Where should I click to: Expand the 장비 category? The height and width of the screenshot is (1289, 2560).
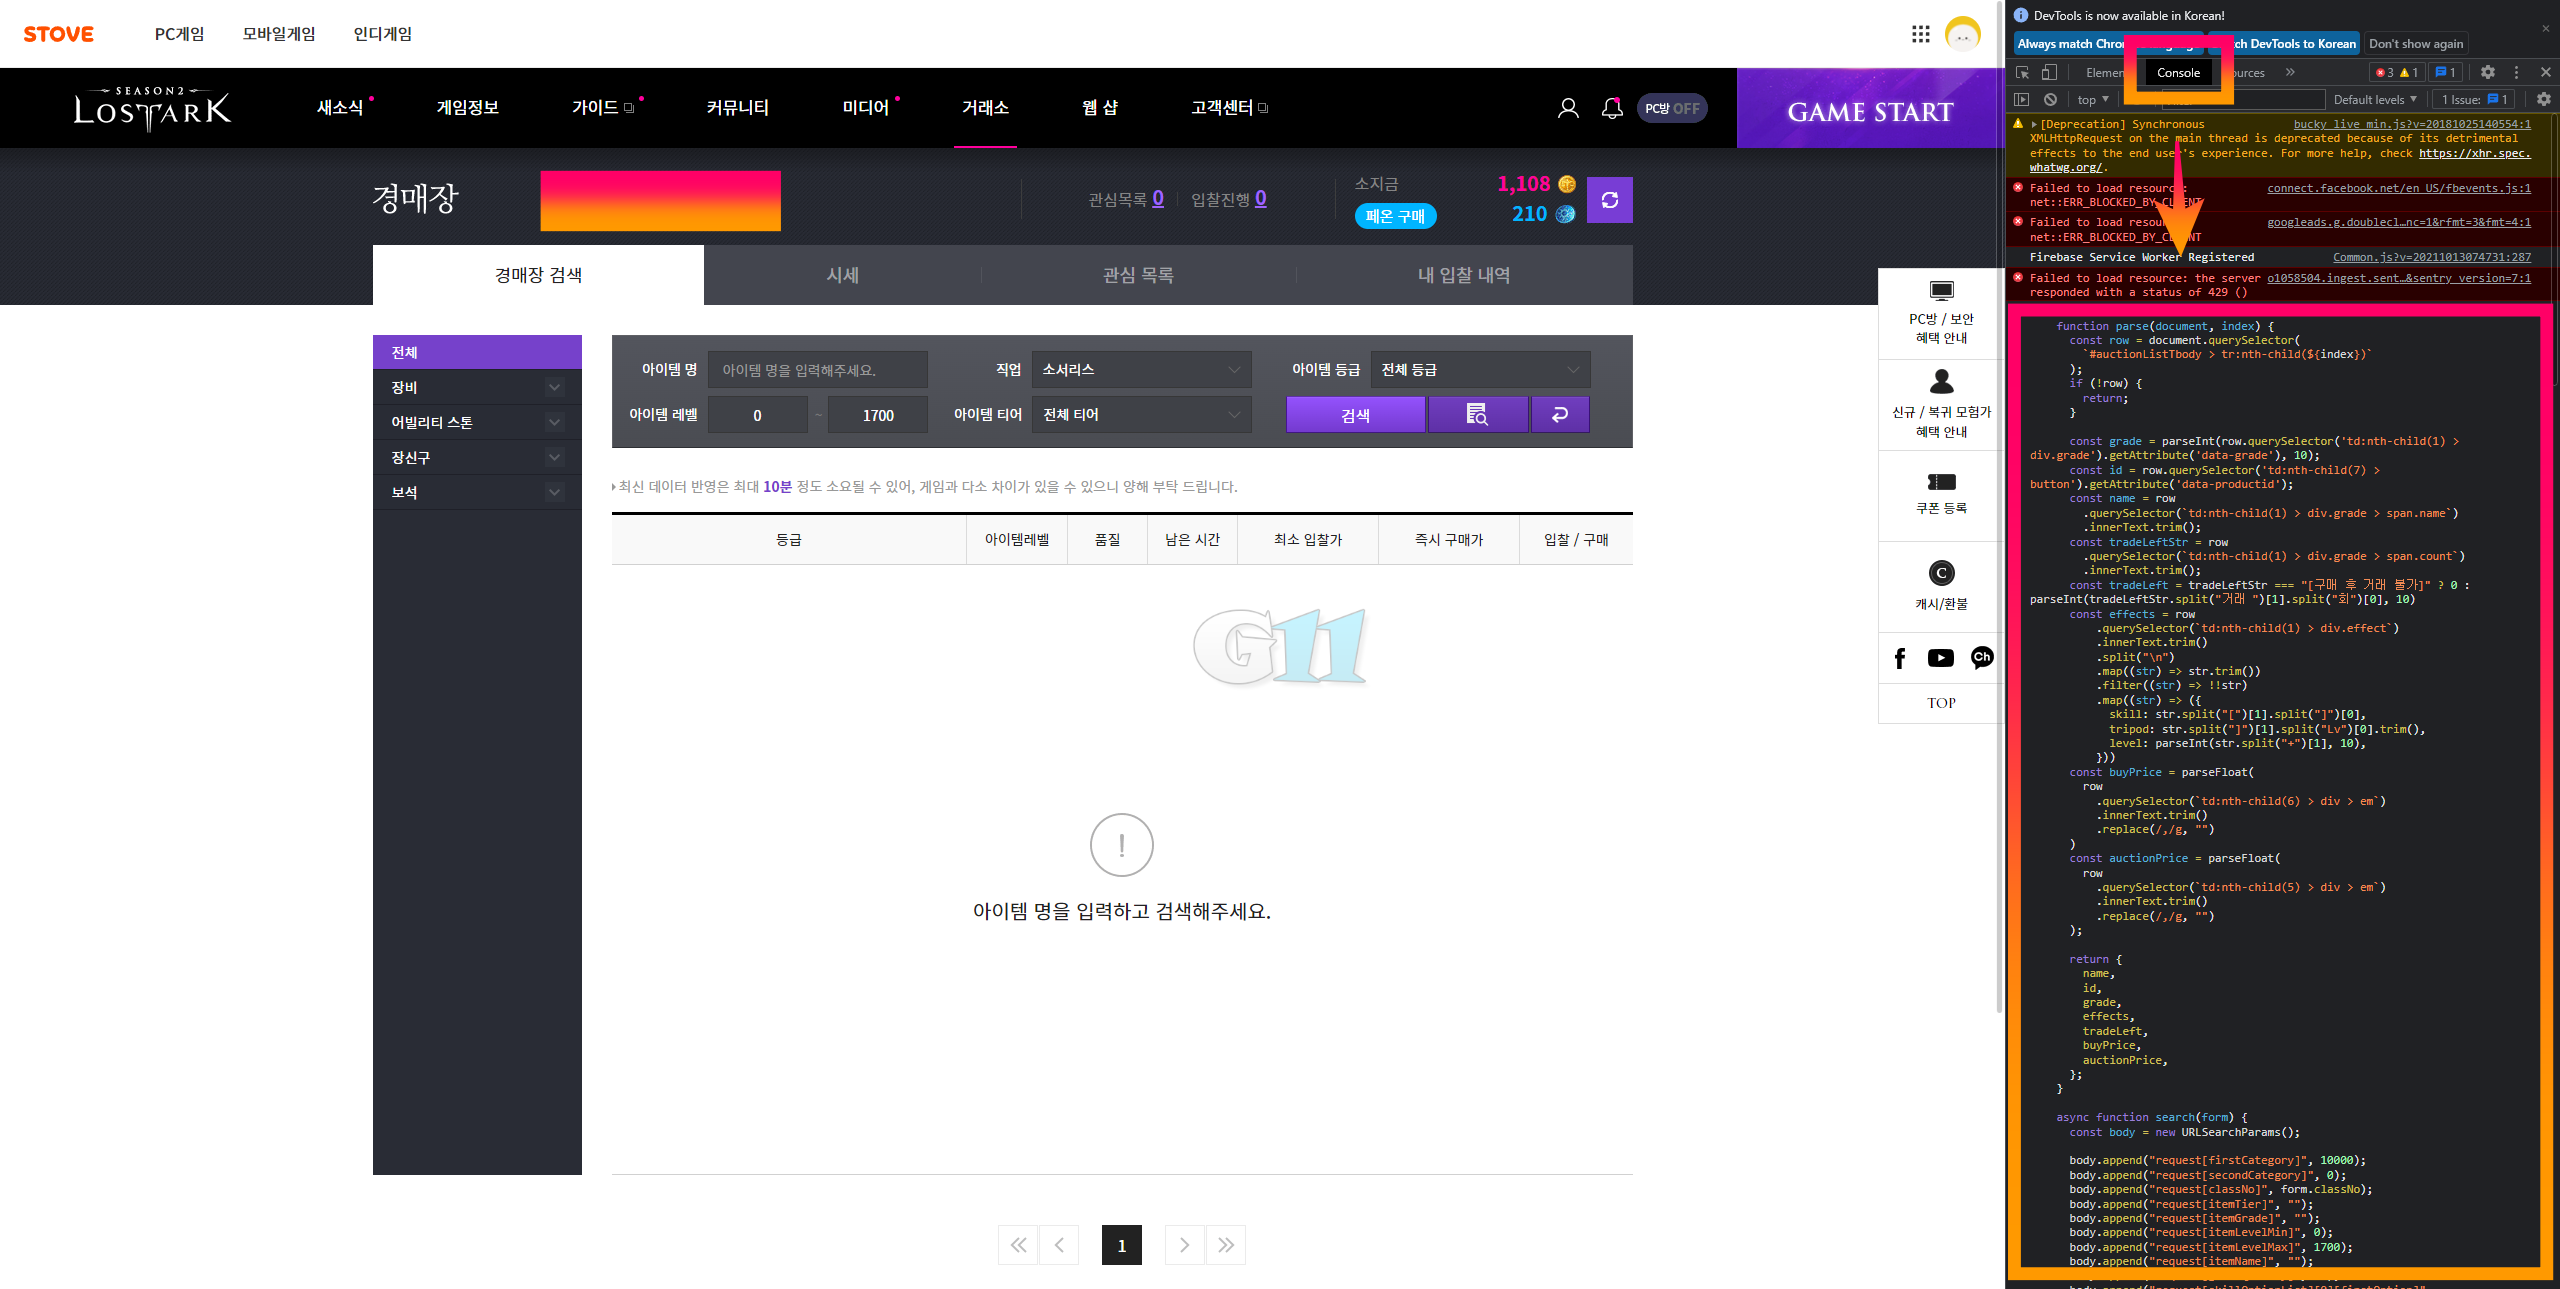coord(477,387)
